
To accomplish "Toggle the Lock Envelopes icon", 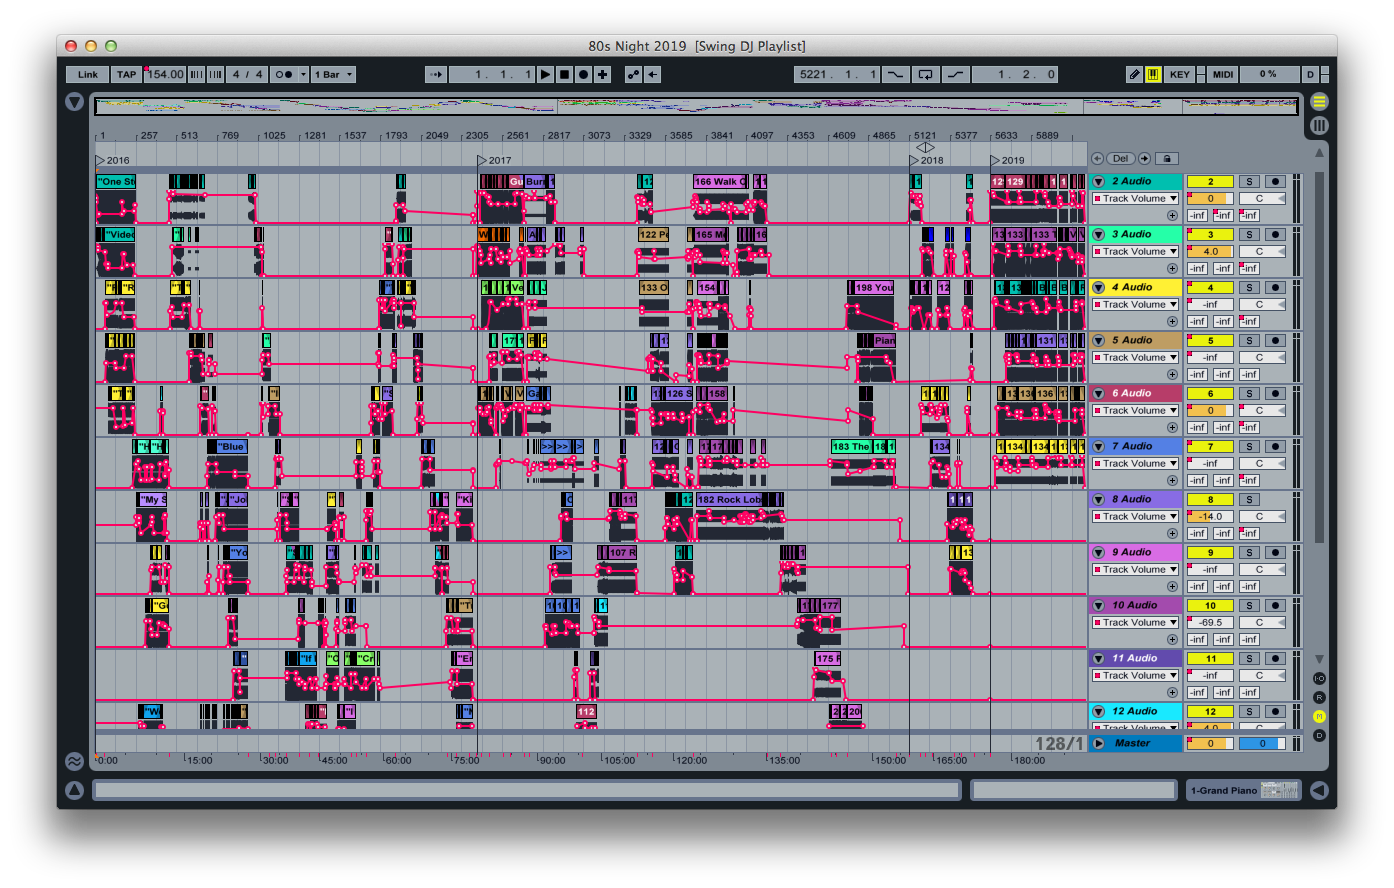I will pyautogui.click(x=1167, y=158).
